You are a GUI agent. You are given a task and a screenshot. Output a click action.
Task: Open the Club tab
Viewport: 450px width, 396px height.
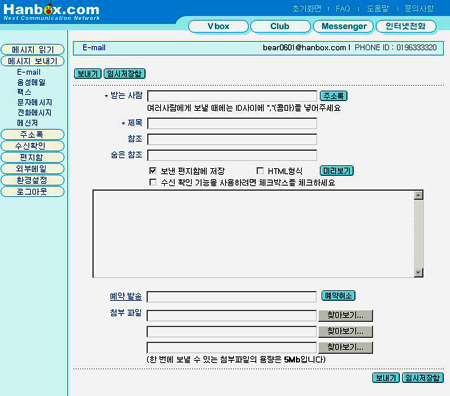click(280, 26)
